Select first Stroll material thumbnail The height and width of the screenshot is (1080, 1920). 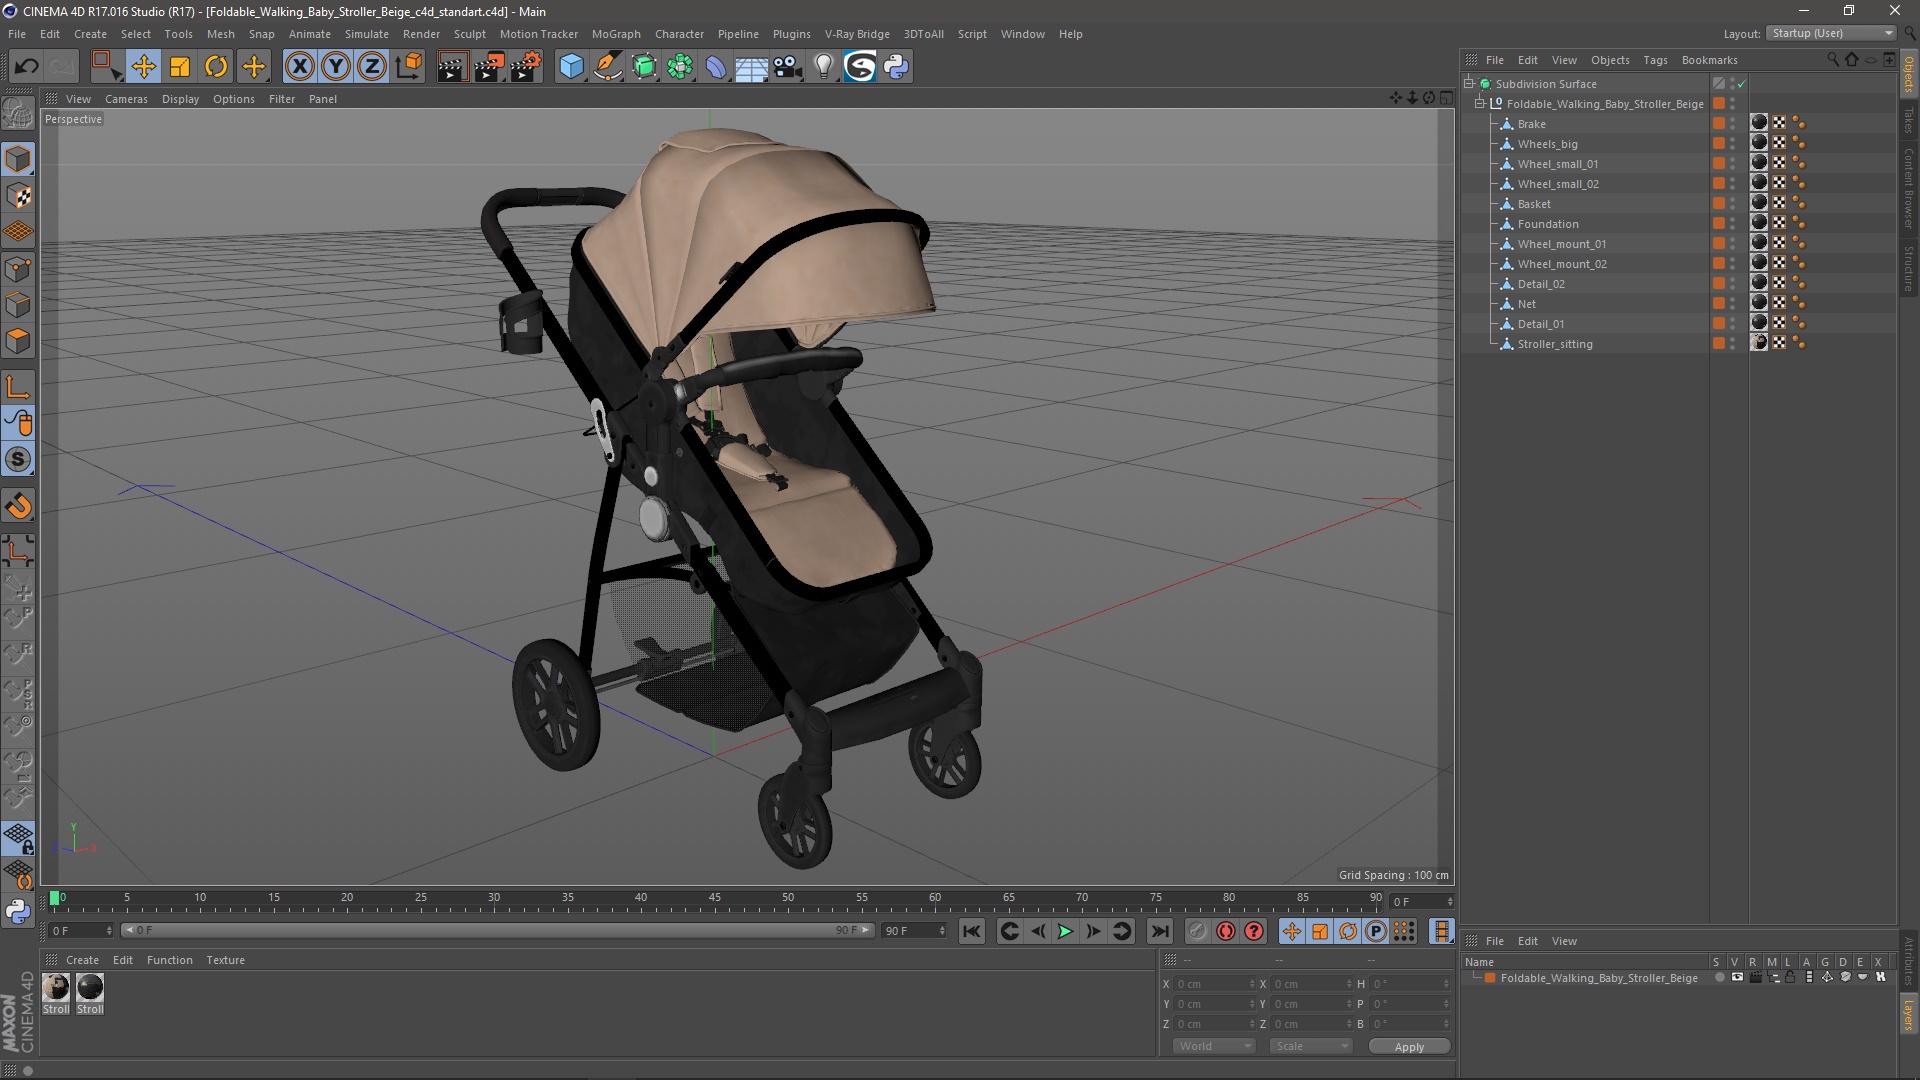(56, 988)
